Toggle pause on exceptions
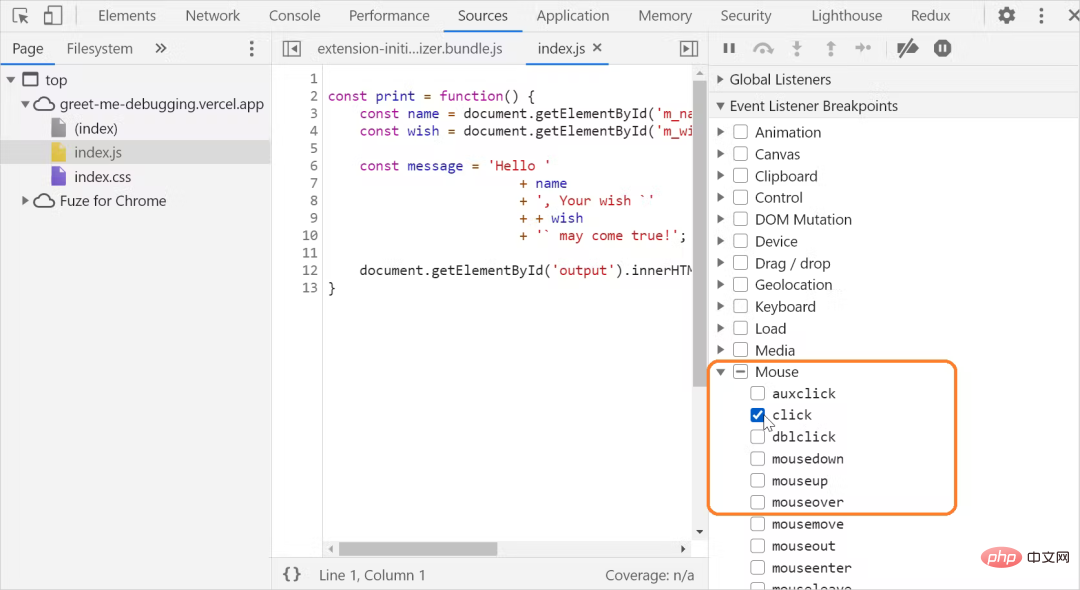The height and width of the screenshot is (590, 1080). [942, 48]
